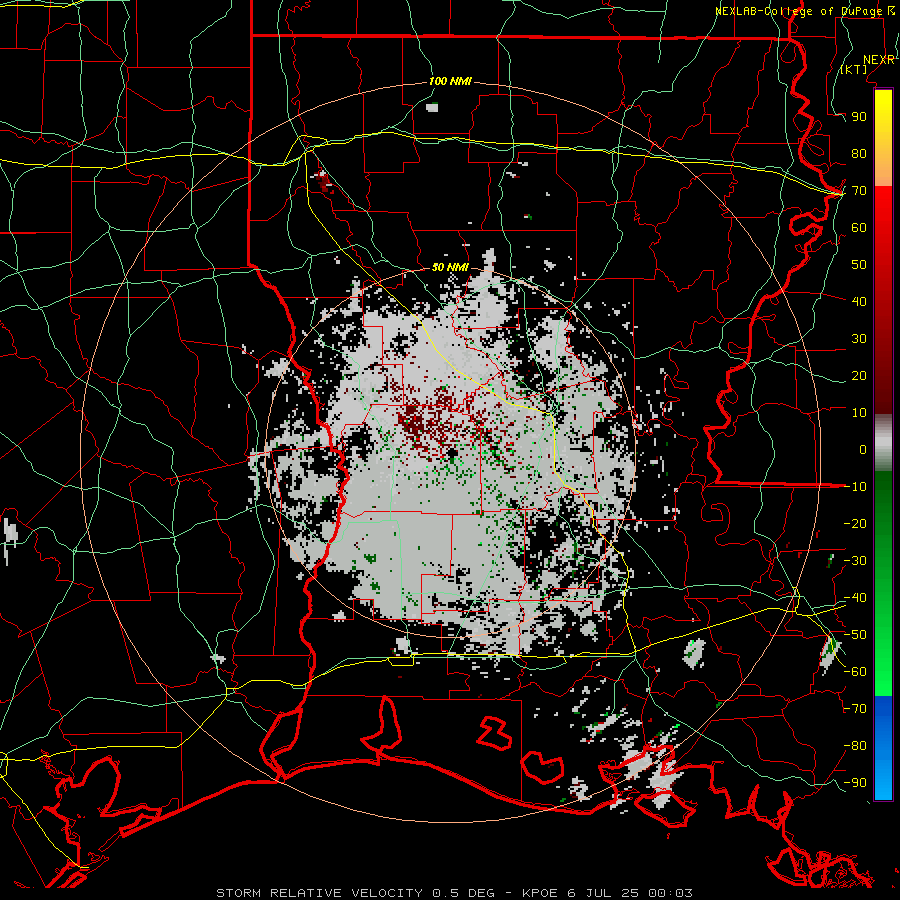Image resolution: width=900 pixels, height=900 pixels.
Task: Click the "00:03" timestamp in the footer
Action: [x=670, y=893]
